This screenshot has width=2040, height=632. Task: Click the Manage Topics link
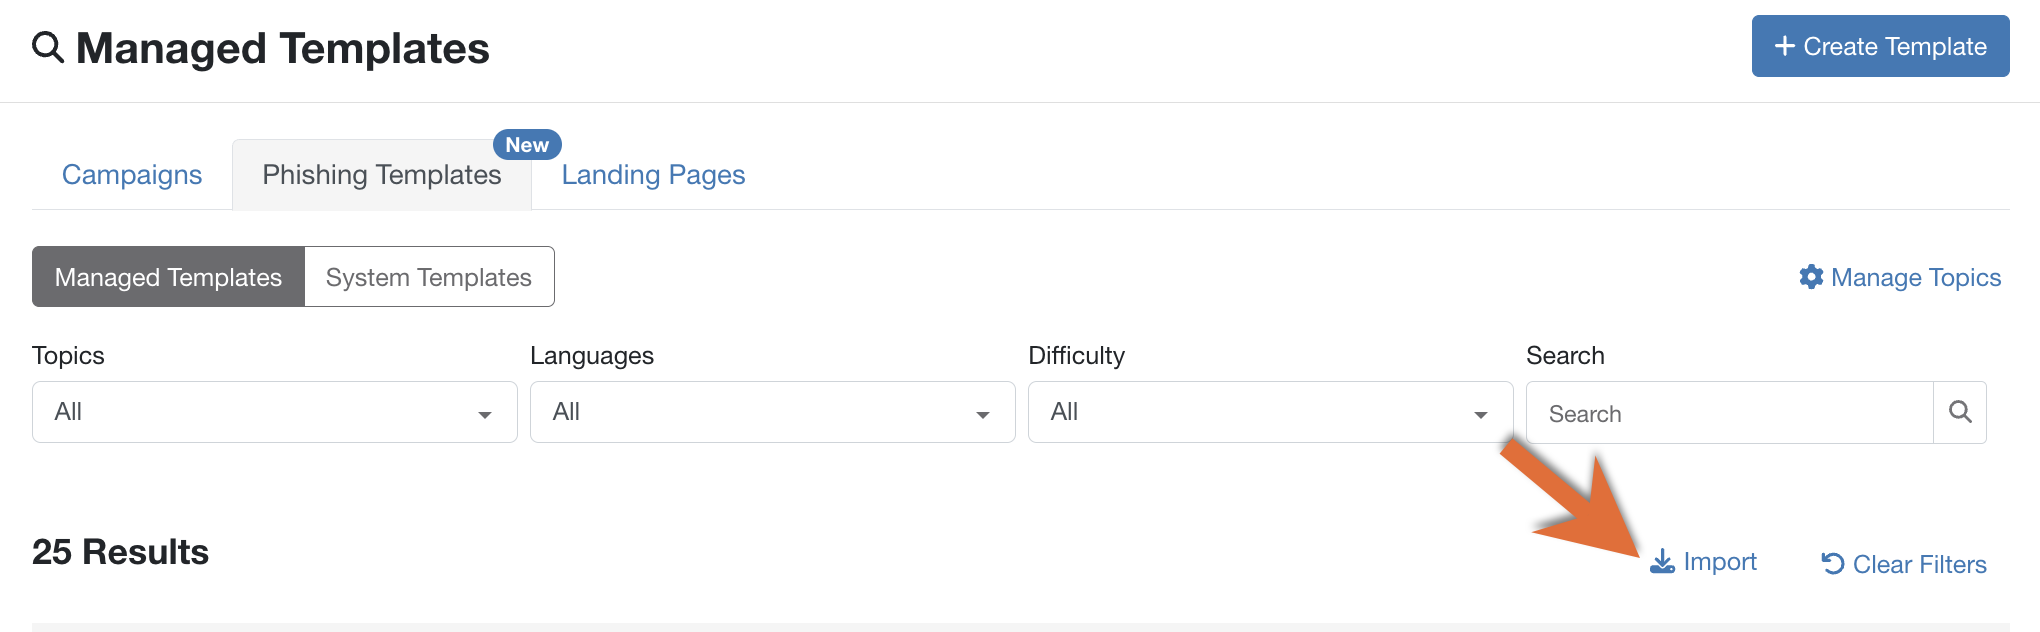tap(1900, 277)
